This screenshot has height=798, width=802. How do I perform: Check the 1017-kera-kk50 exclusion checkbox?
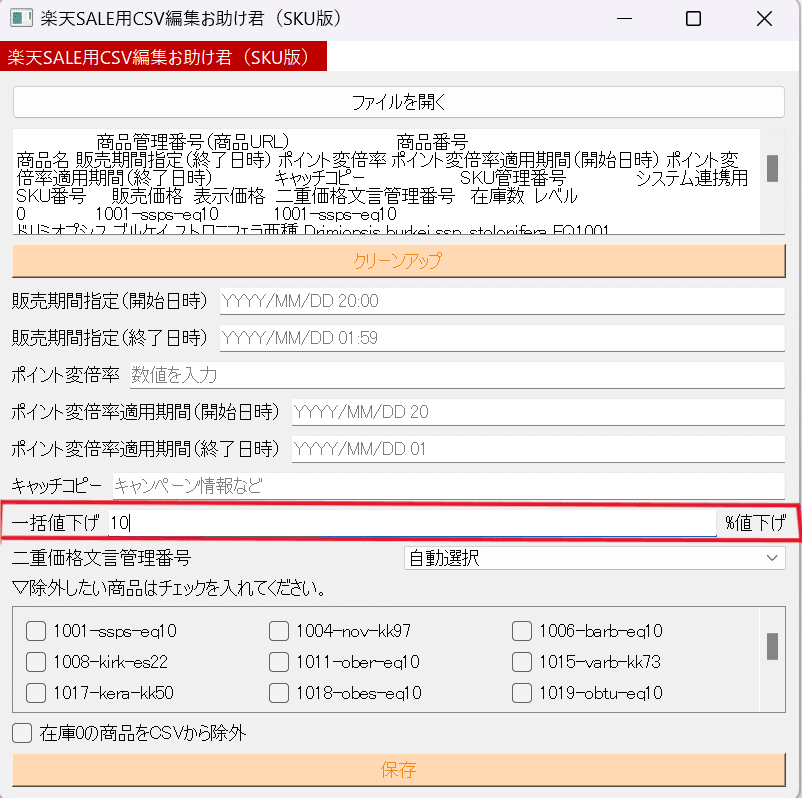tap(36, 693)
